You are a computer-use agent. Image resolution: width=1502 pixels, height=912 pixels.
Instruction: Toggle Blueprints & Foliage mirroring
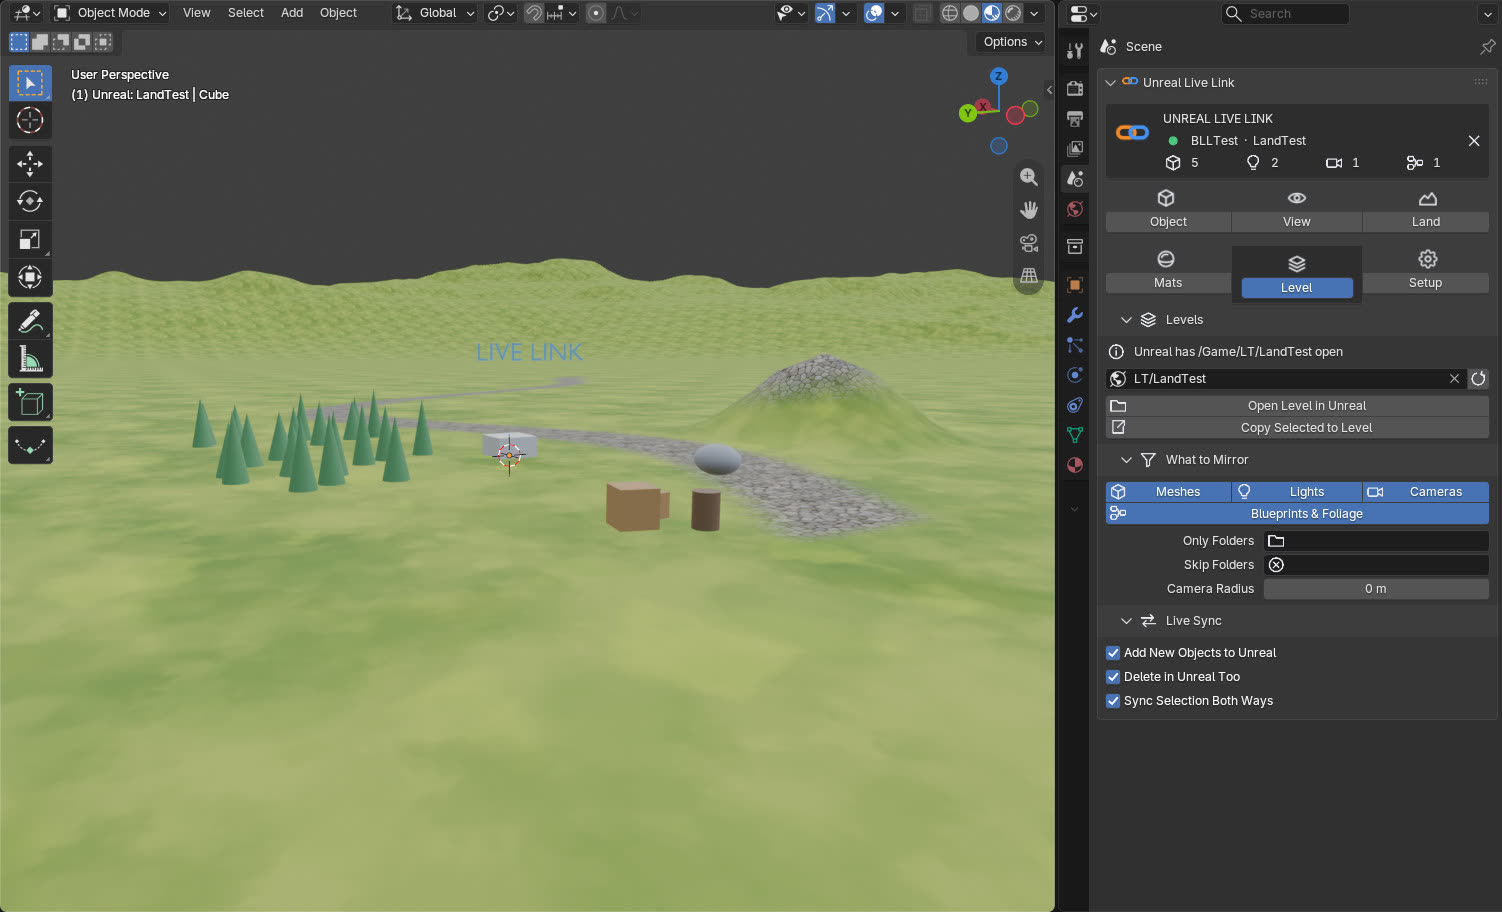click(x=1297, y=514)
